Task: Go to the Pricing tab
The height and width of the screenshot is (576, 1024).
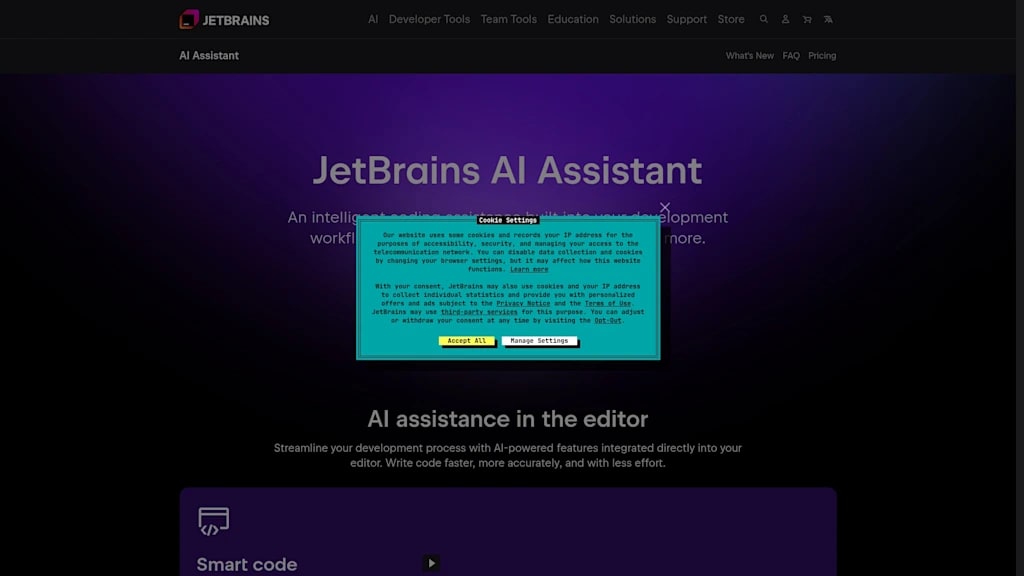Action: [822, 55]
